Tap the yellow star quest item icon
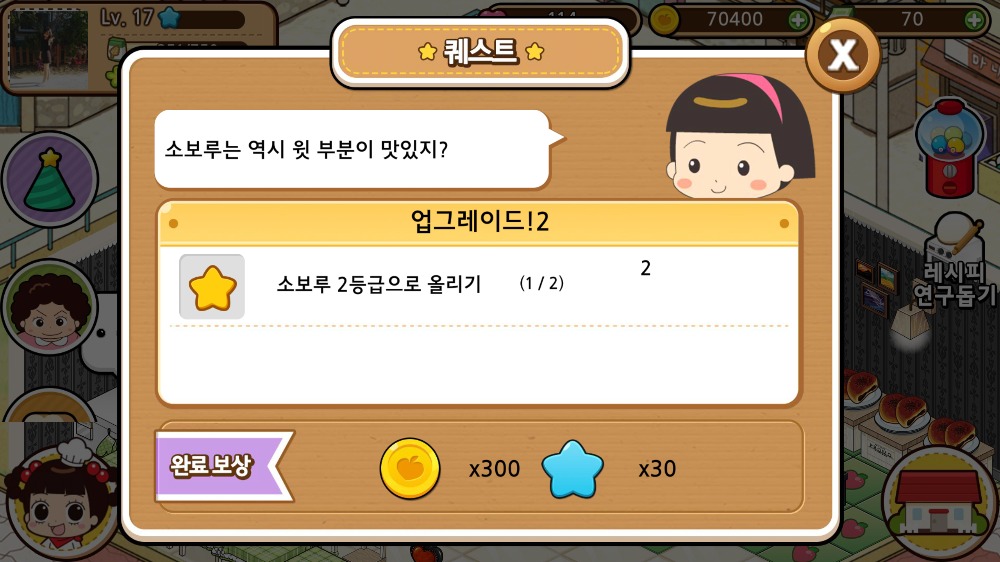This screenshot has height=562, width=1000. tap(212, 286)
